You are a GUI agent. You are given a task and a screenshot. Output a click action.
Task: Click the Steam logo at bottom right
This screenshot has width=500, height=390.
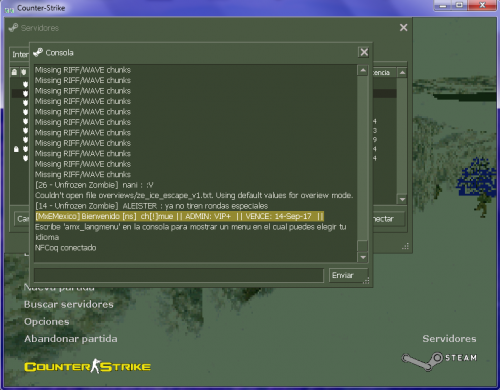pos(439,361)
